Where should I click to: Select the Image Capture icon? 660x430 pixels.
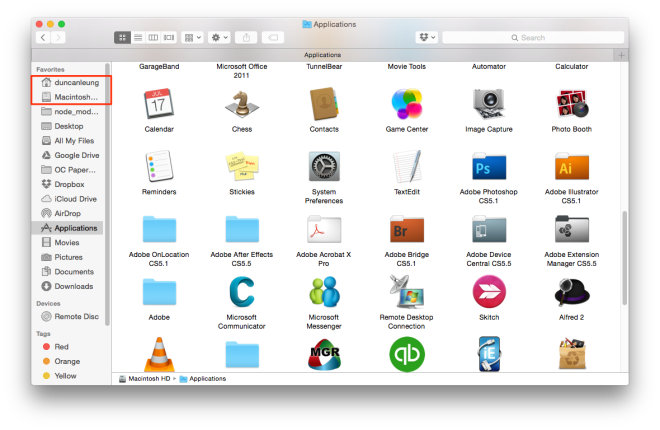point(489,104)
